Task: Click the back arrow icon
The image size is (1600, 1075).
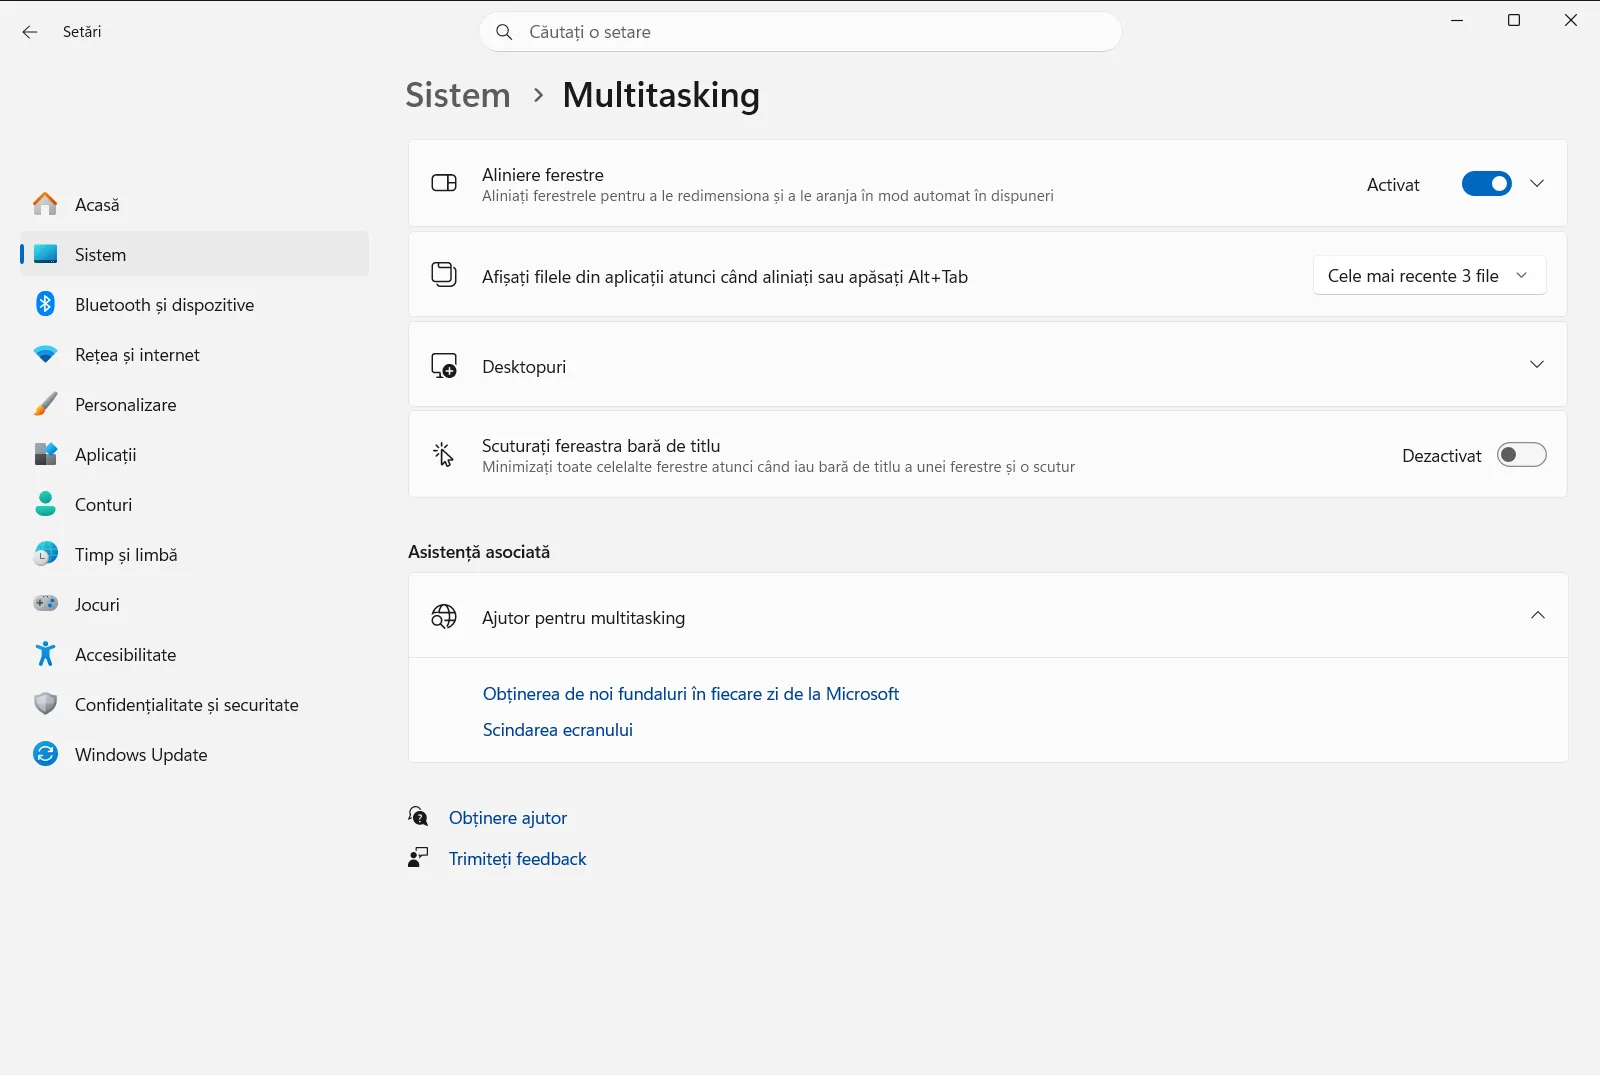Action: 30,32
